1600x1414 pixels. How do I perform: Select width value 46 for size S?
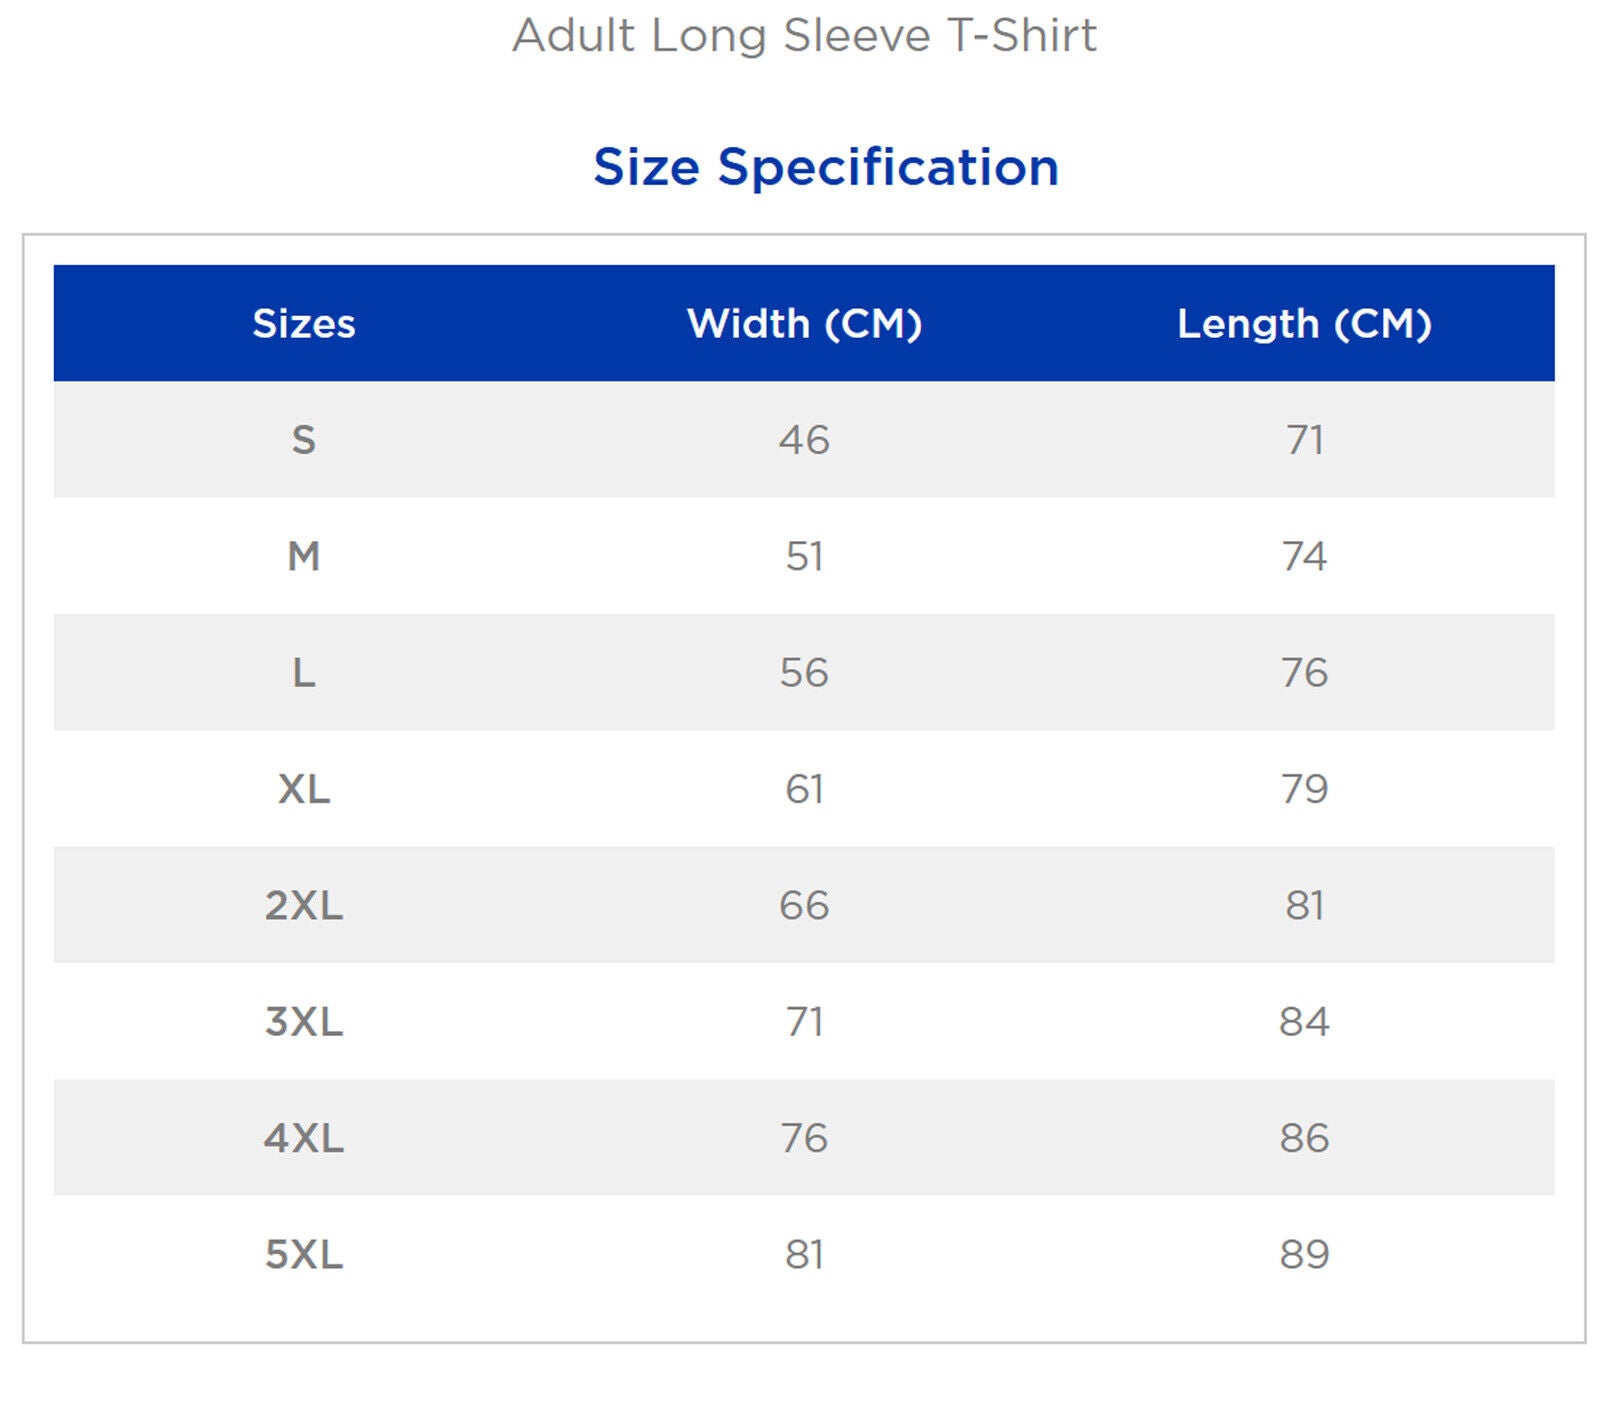tap(804, 440)
